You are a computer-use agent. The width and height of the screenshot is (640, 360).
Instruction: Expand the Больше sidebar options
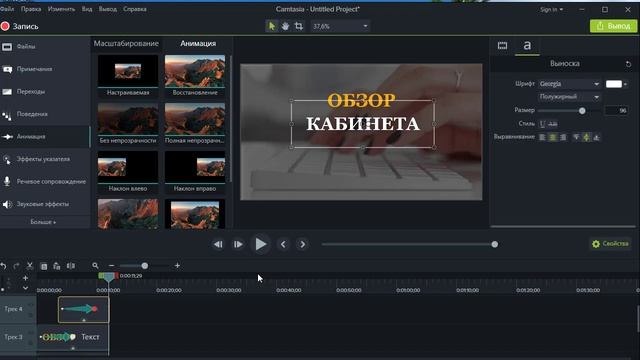(x=43, y=222)
